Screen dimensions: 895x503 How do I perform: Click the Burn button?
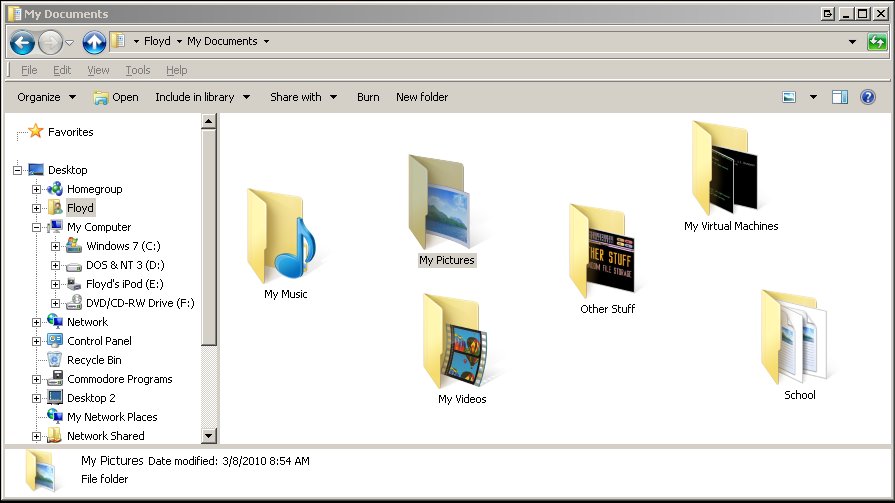click(x=368, y=97)
